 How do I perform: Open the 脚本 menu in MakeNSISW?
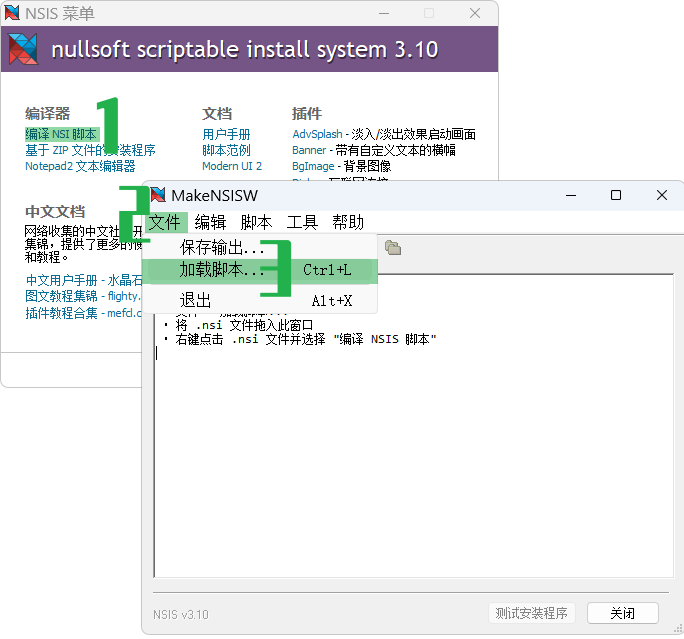(256, 222)
